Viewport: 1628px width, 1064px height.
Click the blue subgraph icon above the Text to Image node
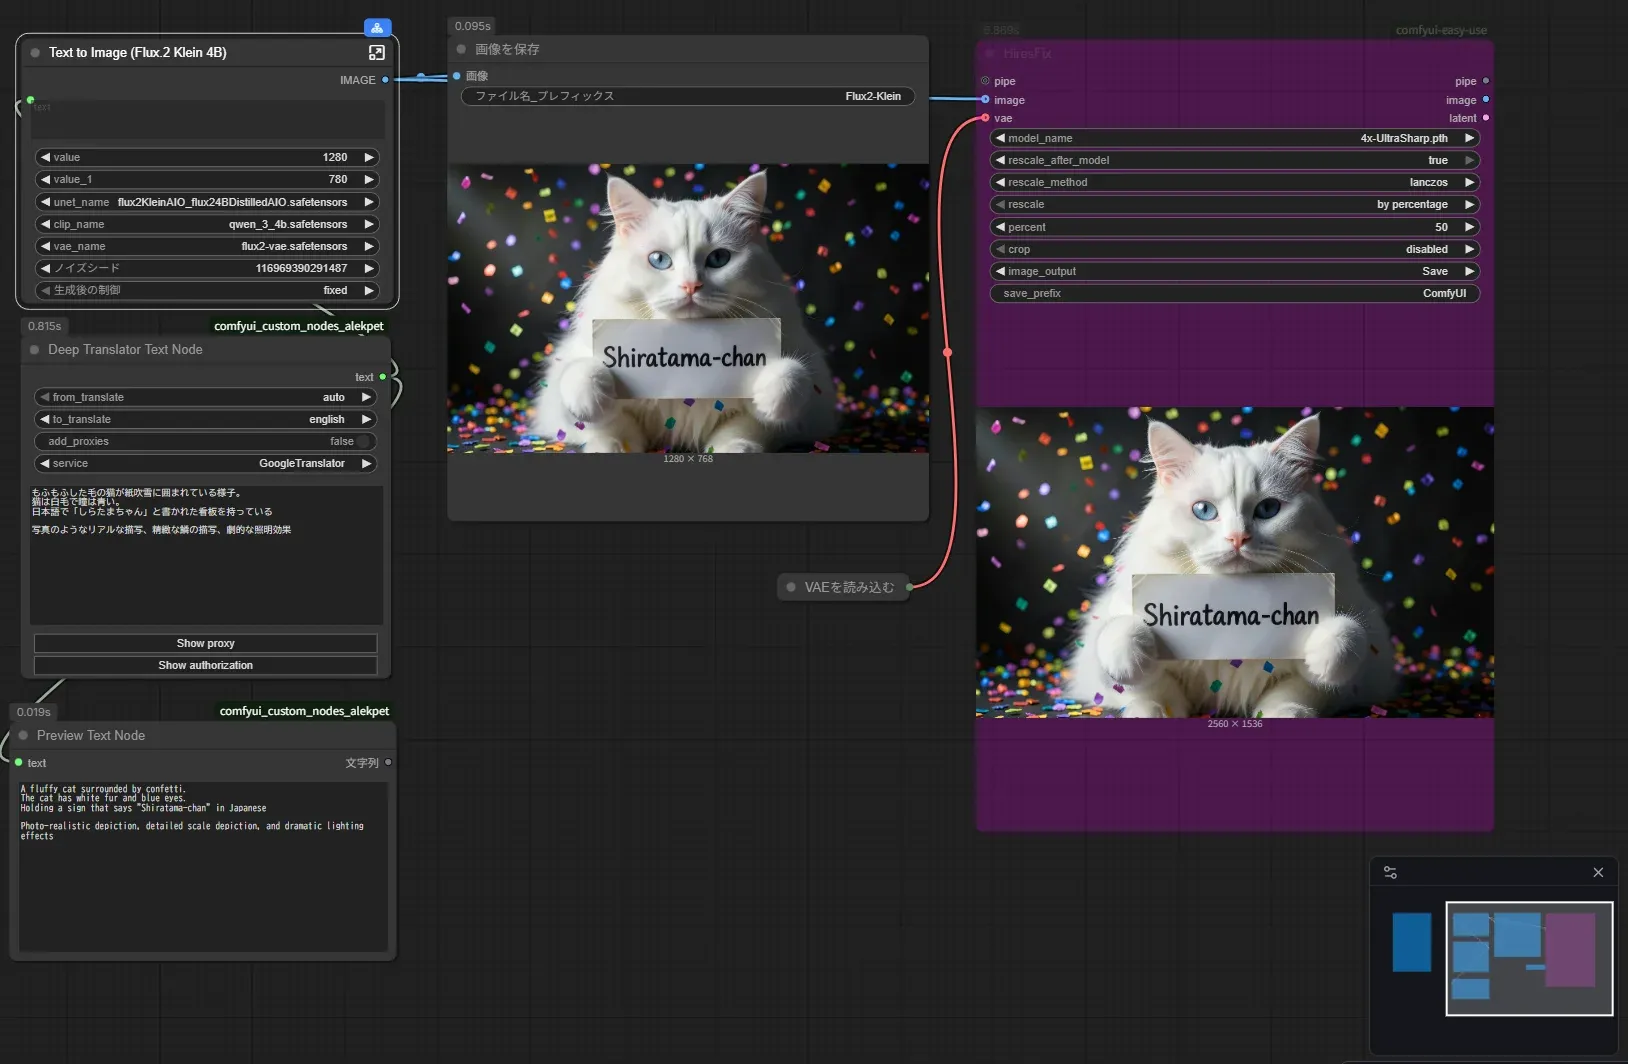(x=376, y=27)
